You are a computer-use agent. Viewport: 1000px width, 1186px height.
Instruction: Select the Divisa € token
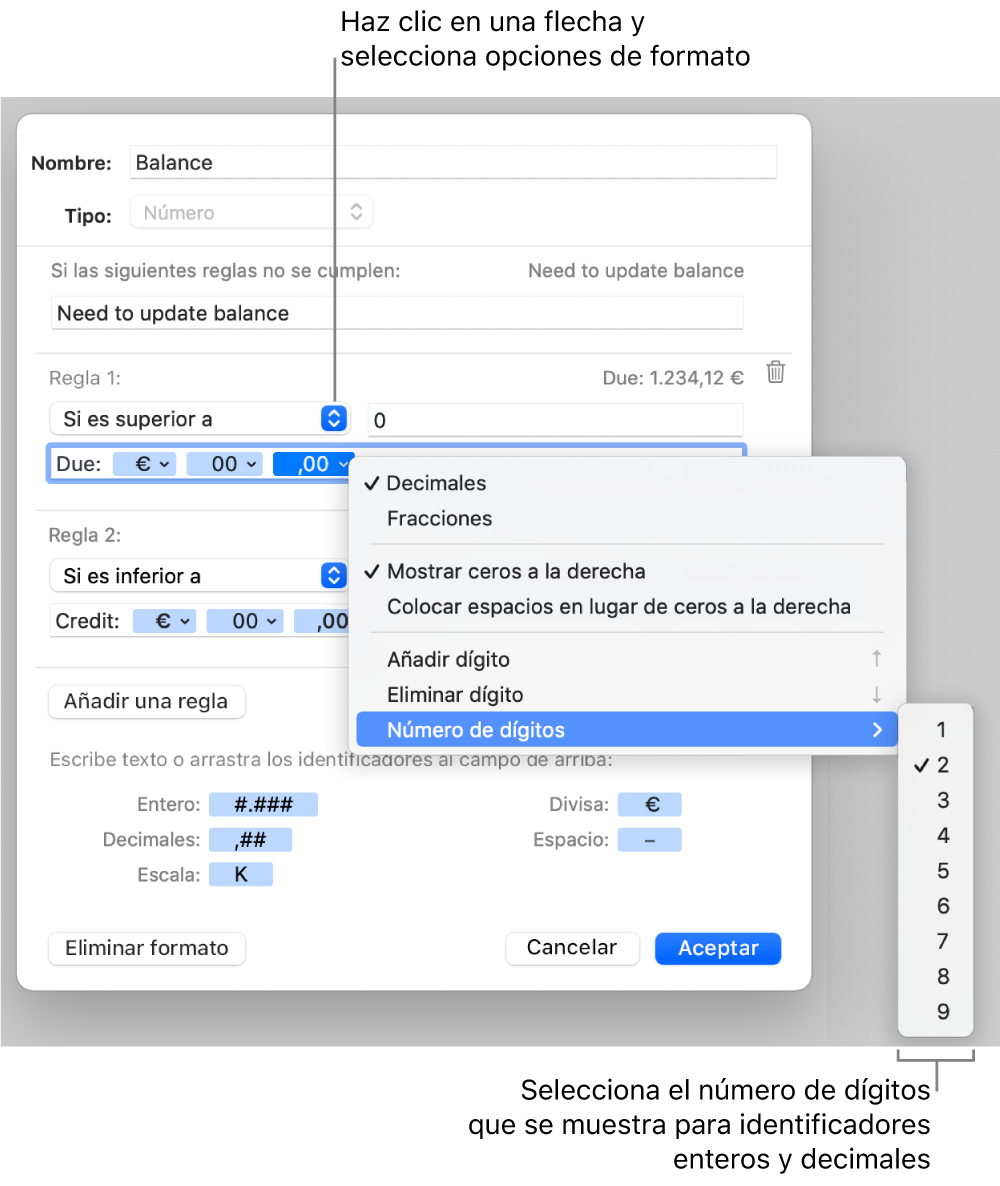(x=650, y=804)
